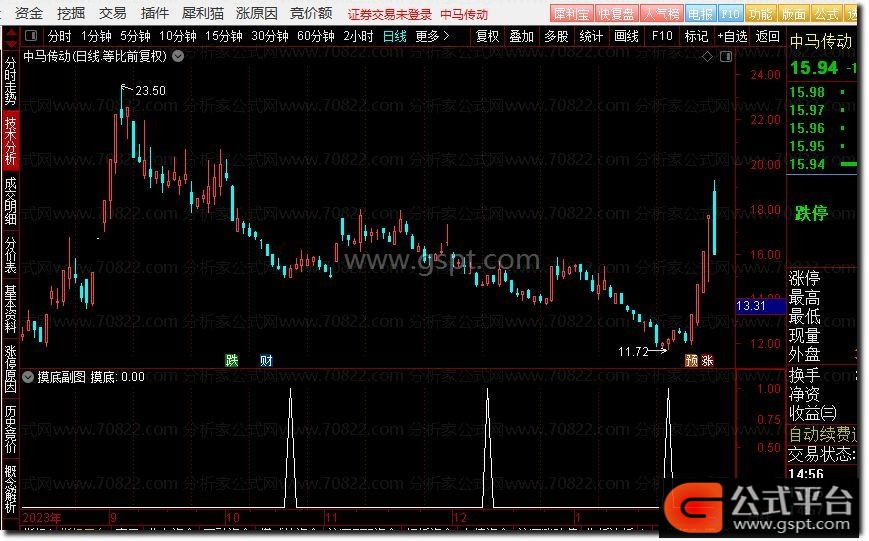The width and height of the screenshot is (869, 541).
Task: Click the 财 marker icon on the chart
Action: coord(266,360)
